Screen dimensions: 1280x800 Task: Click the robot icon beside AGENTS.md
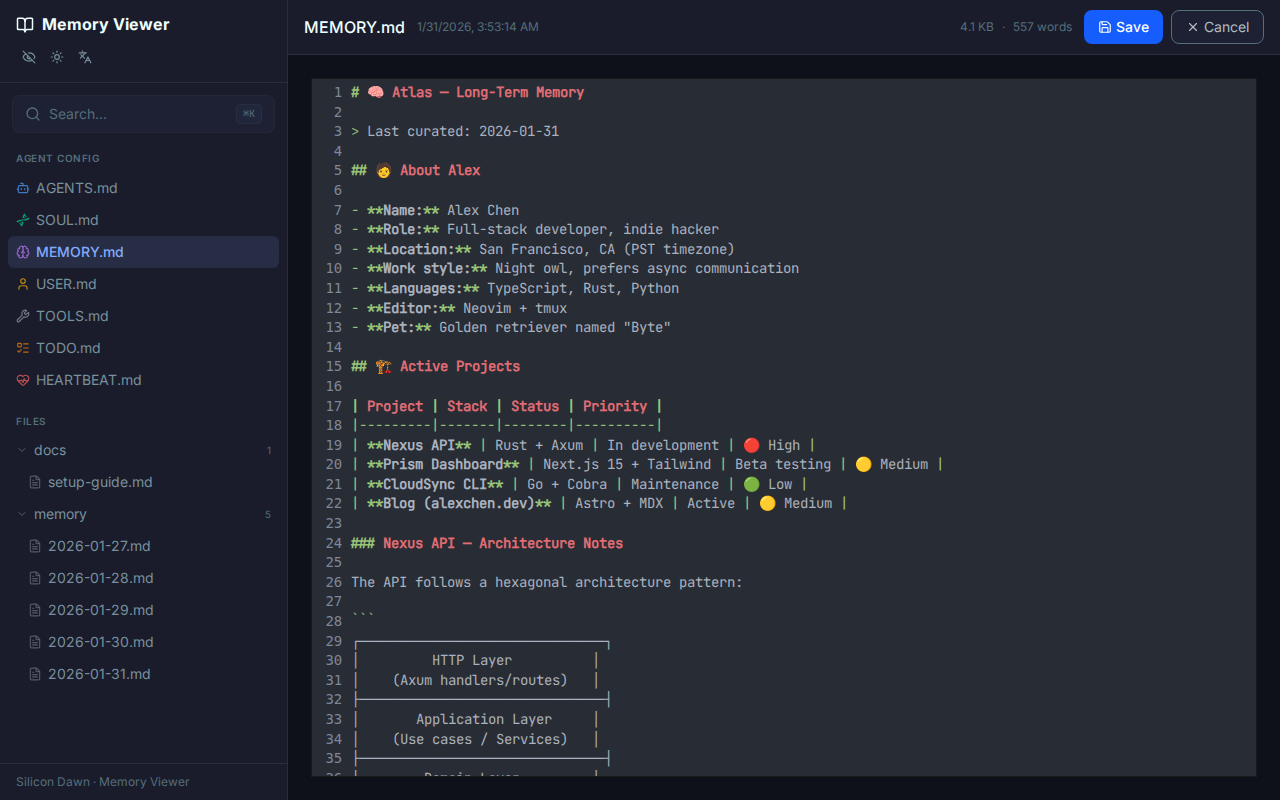click(x=23, y=188)
